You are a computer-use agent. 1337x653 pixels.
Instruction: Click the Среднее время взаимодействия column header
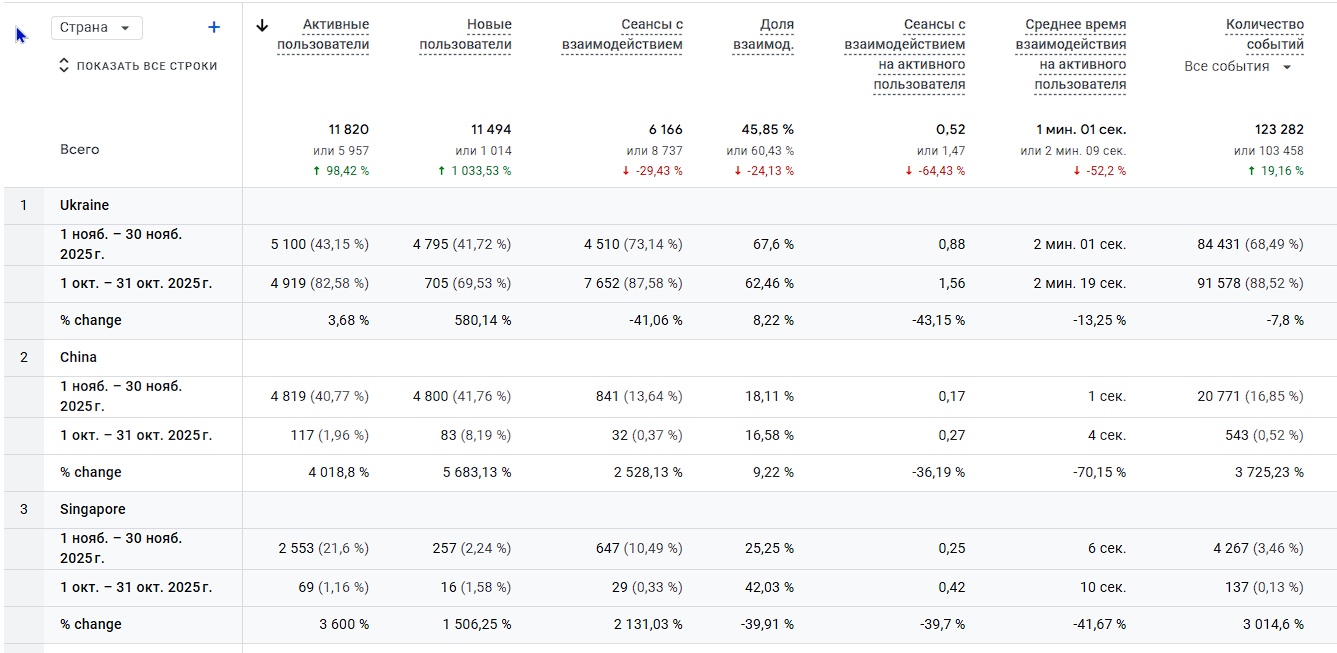[x=1070, y=54]
